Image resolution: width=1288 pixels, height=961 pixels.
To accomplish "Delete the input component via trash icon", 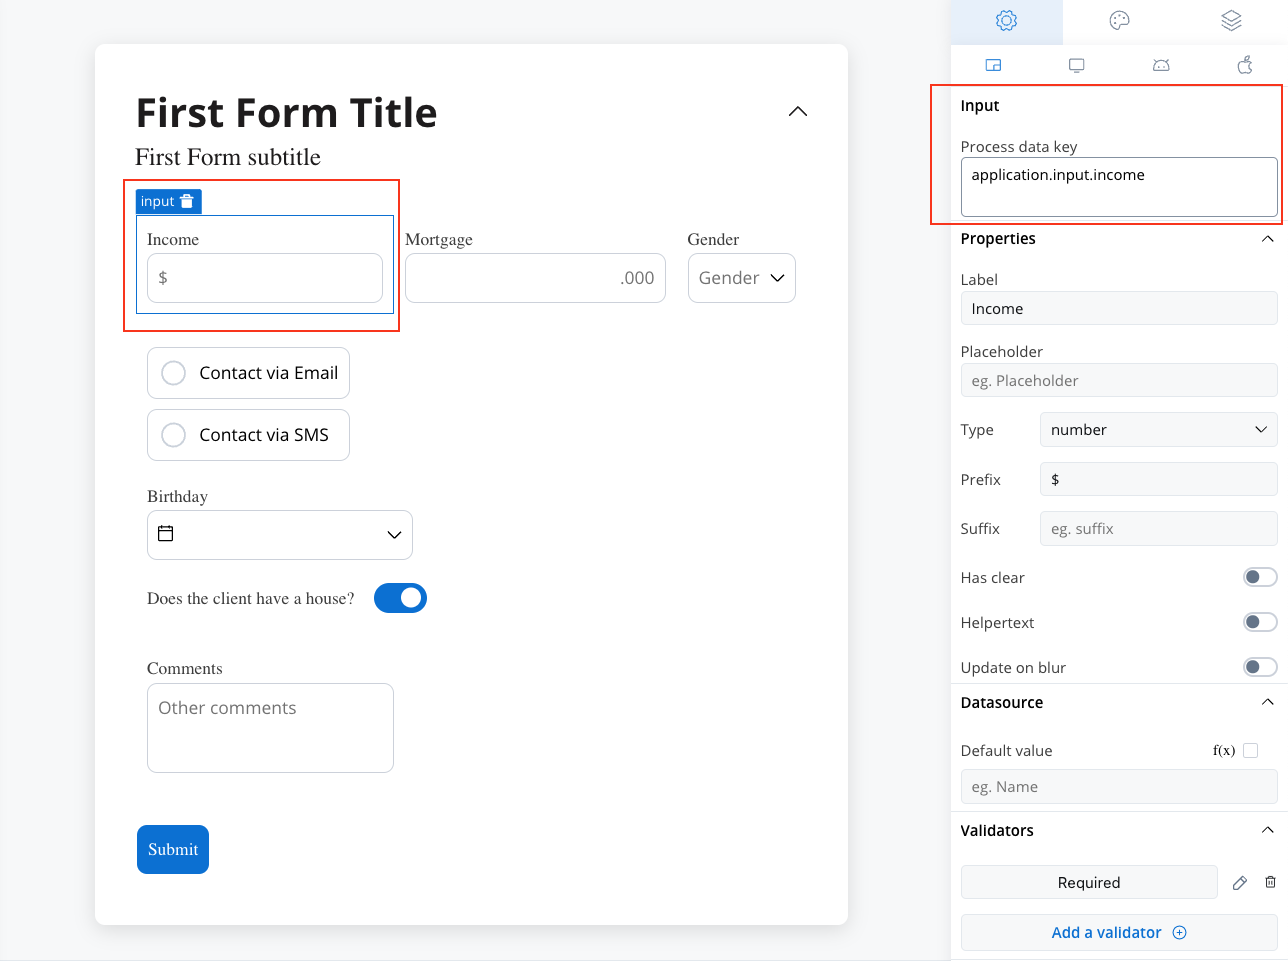I will 187,201.
